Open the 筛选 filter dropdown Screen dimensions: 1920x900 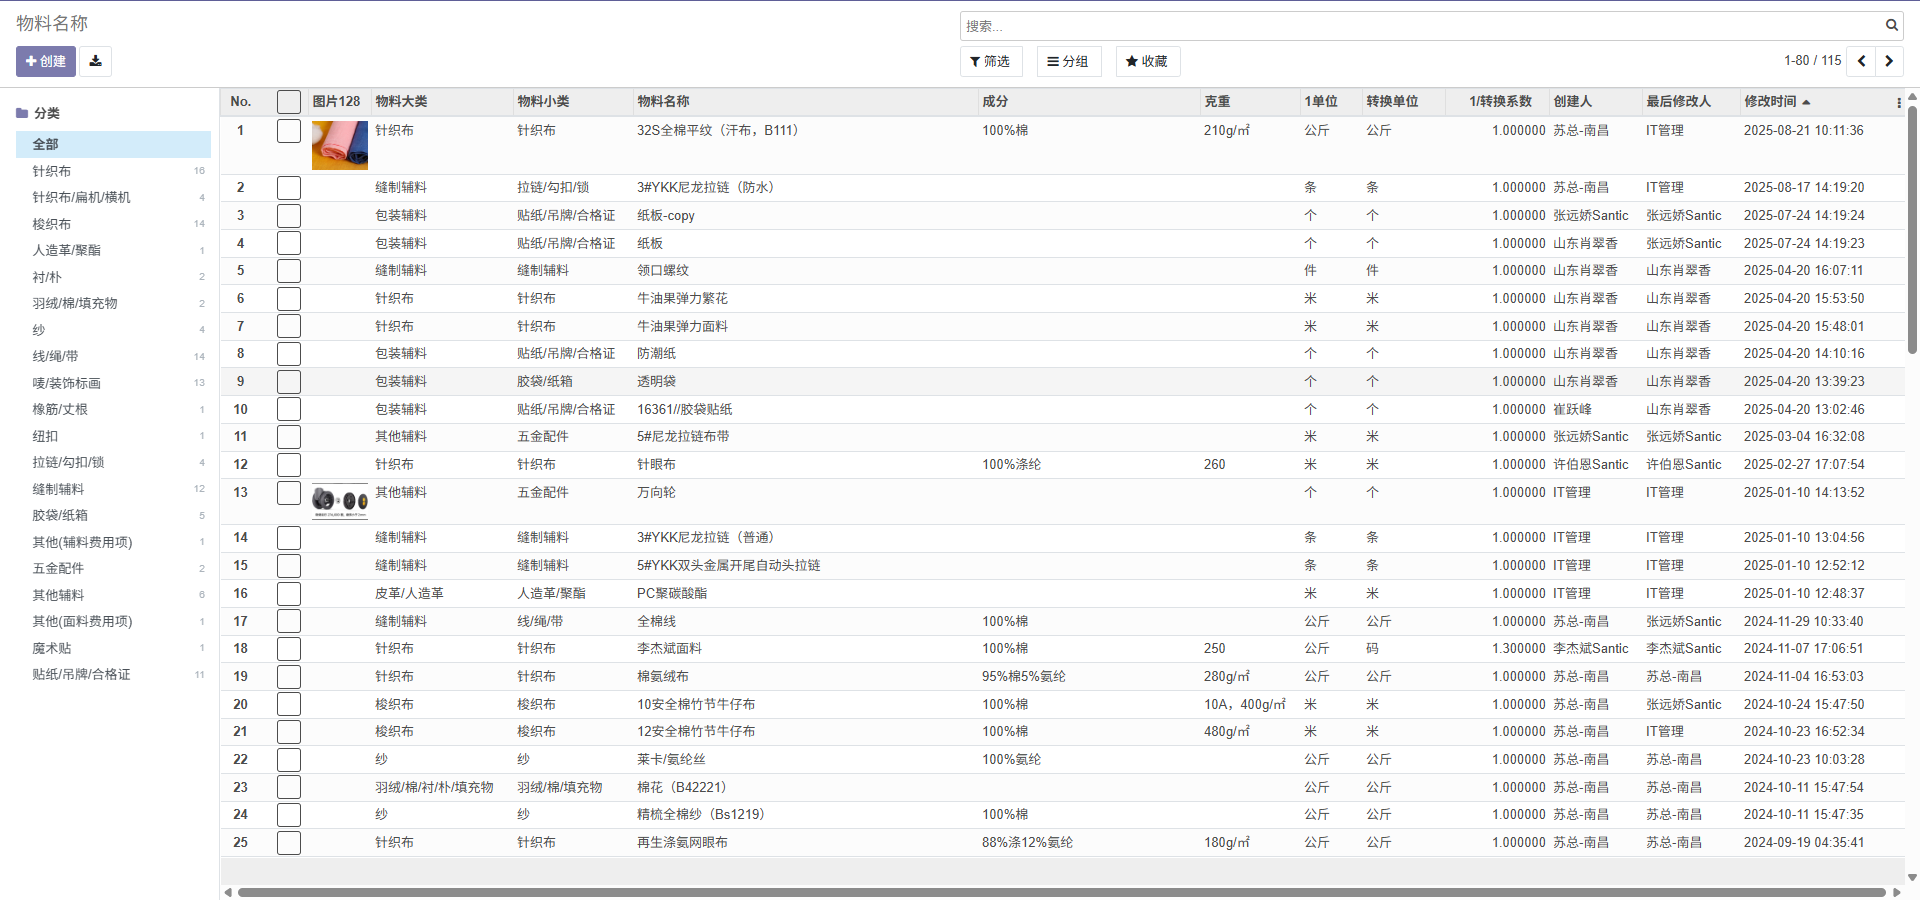coord(990,61)
